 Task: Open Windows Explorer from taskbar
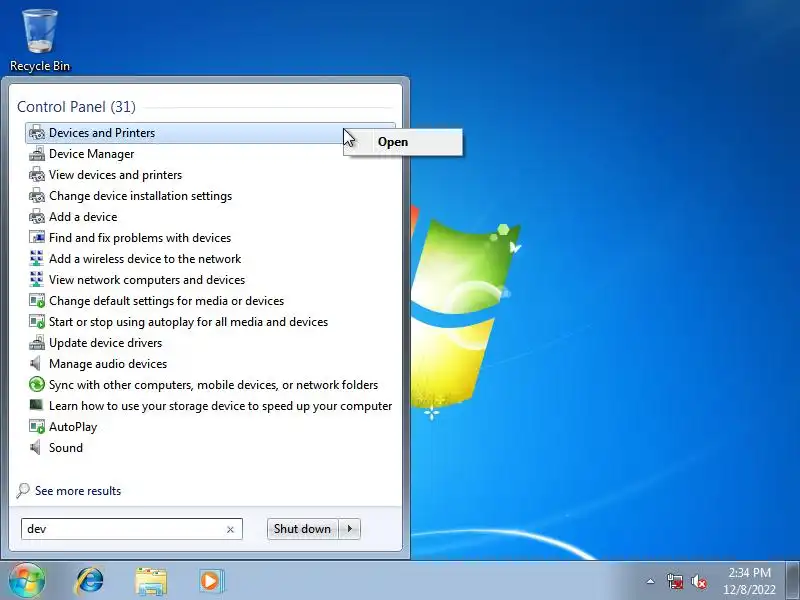click(151, 581)
